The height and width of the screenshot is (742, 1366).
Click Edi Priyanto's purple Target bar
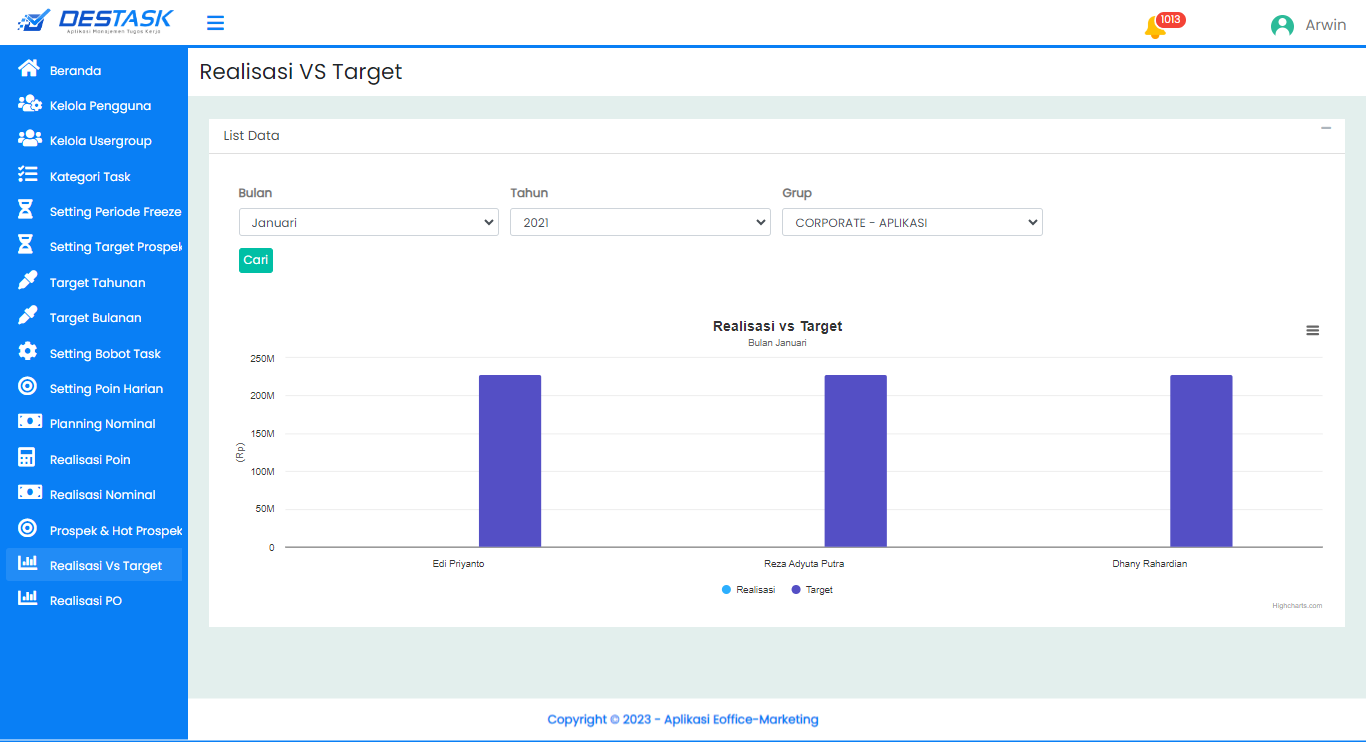[510, 461]
